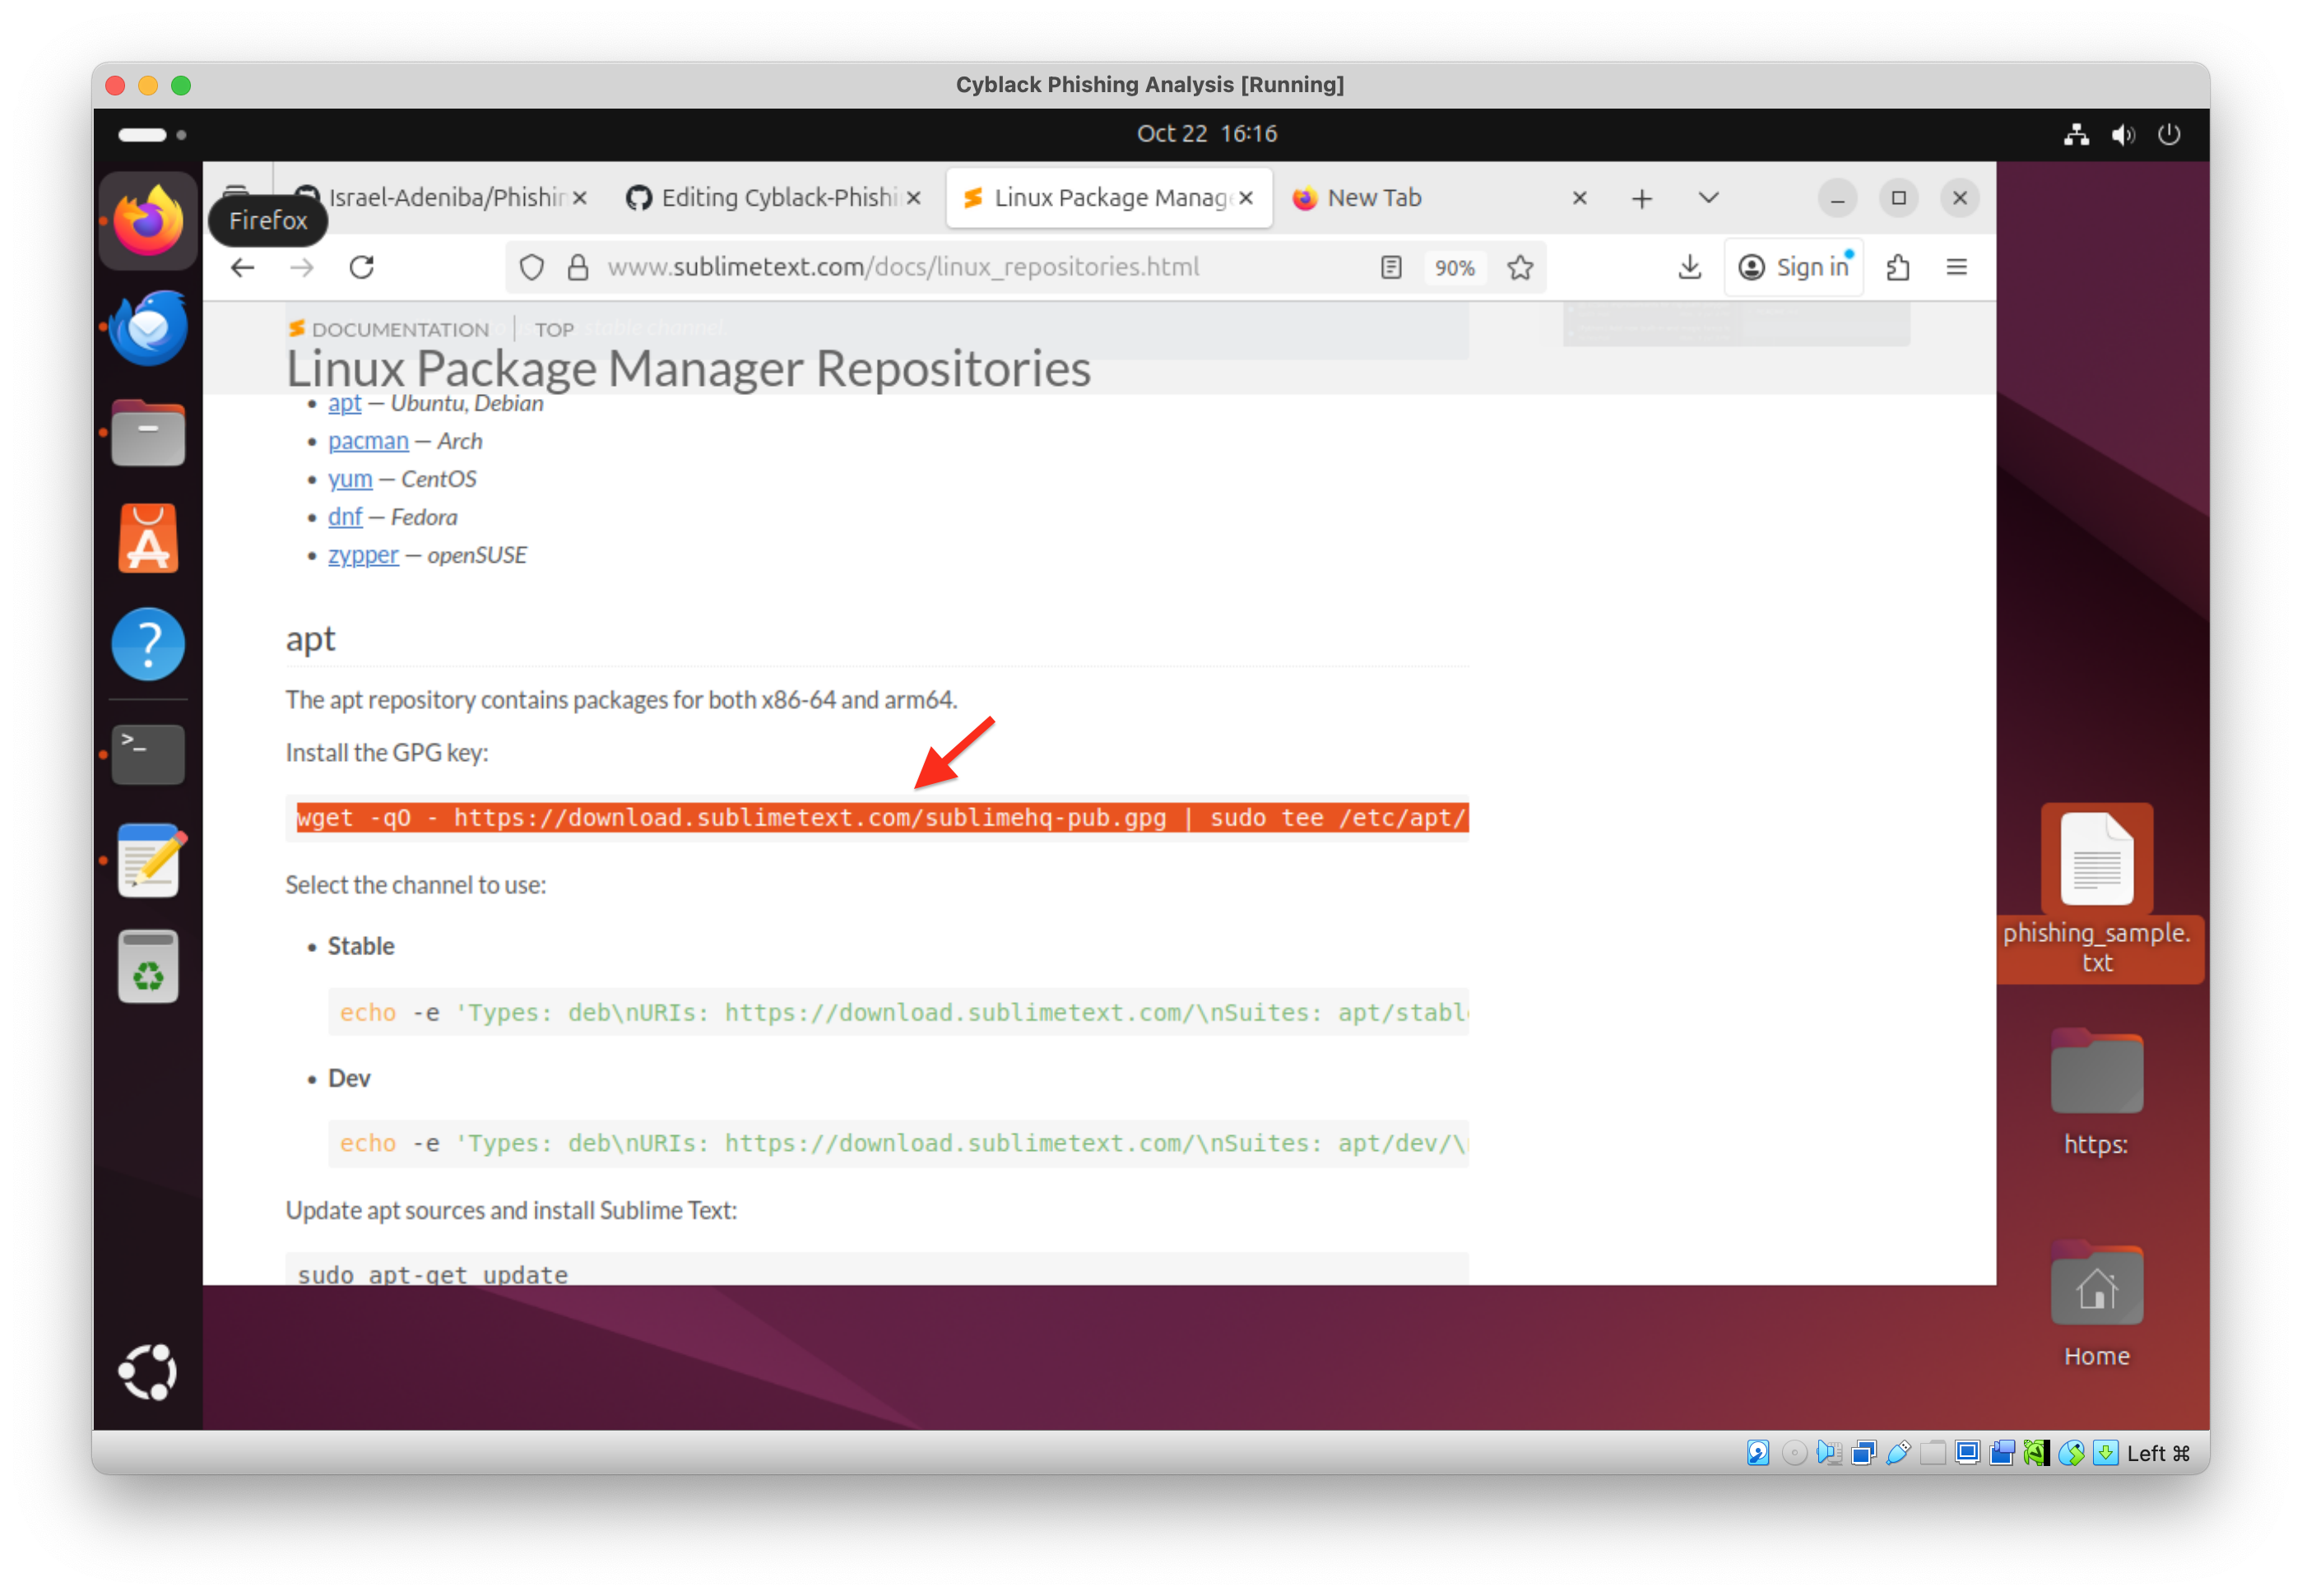Open system menu via power icon

coord(2168,134)
